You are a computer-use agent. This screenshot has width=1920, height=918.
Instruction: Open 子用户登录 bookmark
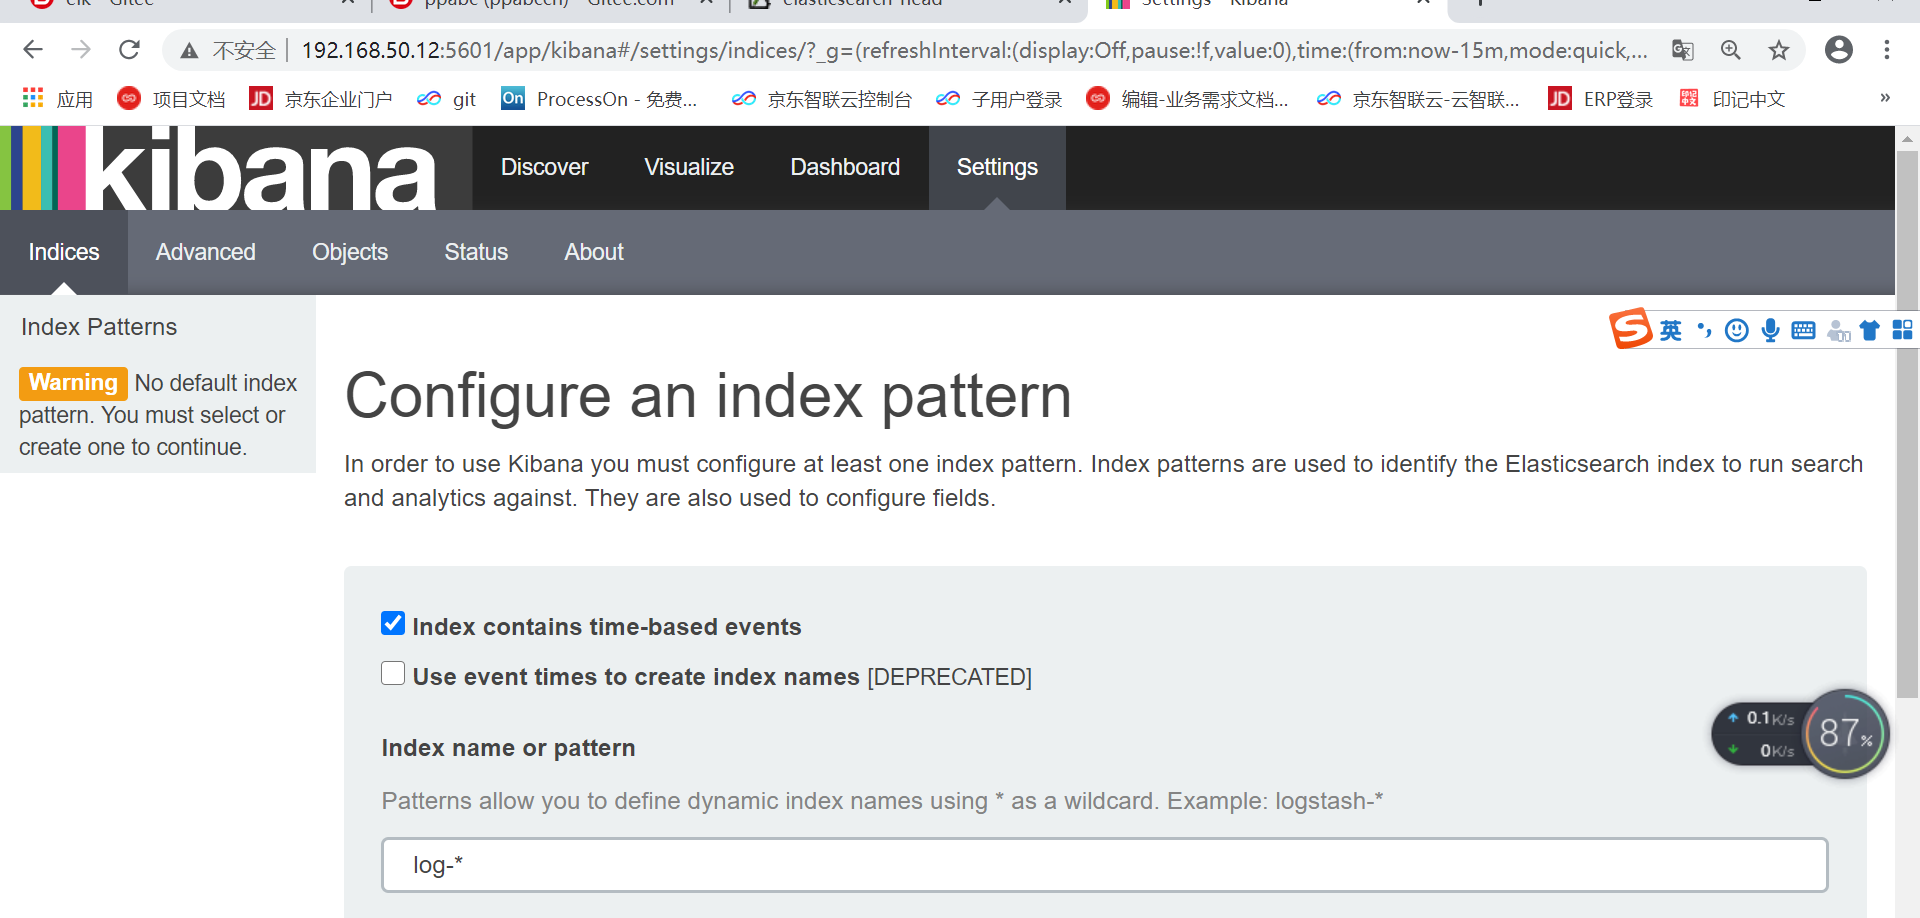tap(999, 99)
